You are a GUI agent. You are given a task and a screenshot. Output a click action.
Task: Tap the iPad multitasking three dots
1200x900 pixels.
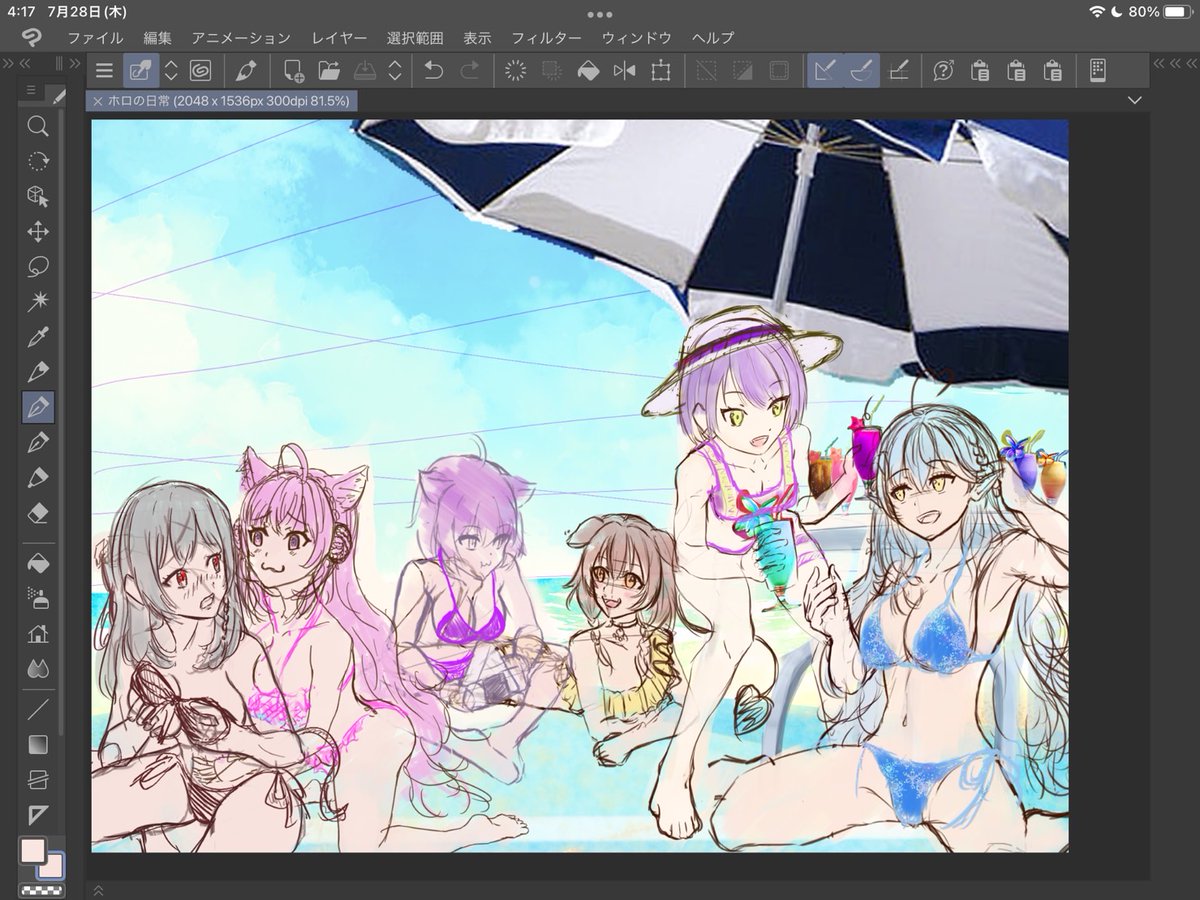600,14
